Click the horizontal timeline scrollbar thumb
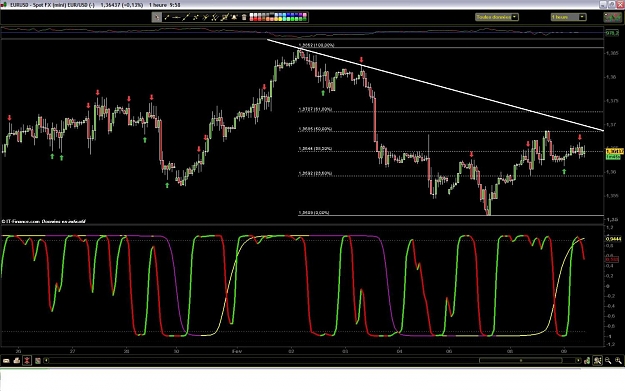The height and width of the screenshot is (391, 625). tap(521, 361)
